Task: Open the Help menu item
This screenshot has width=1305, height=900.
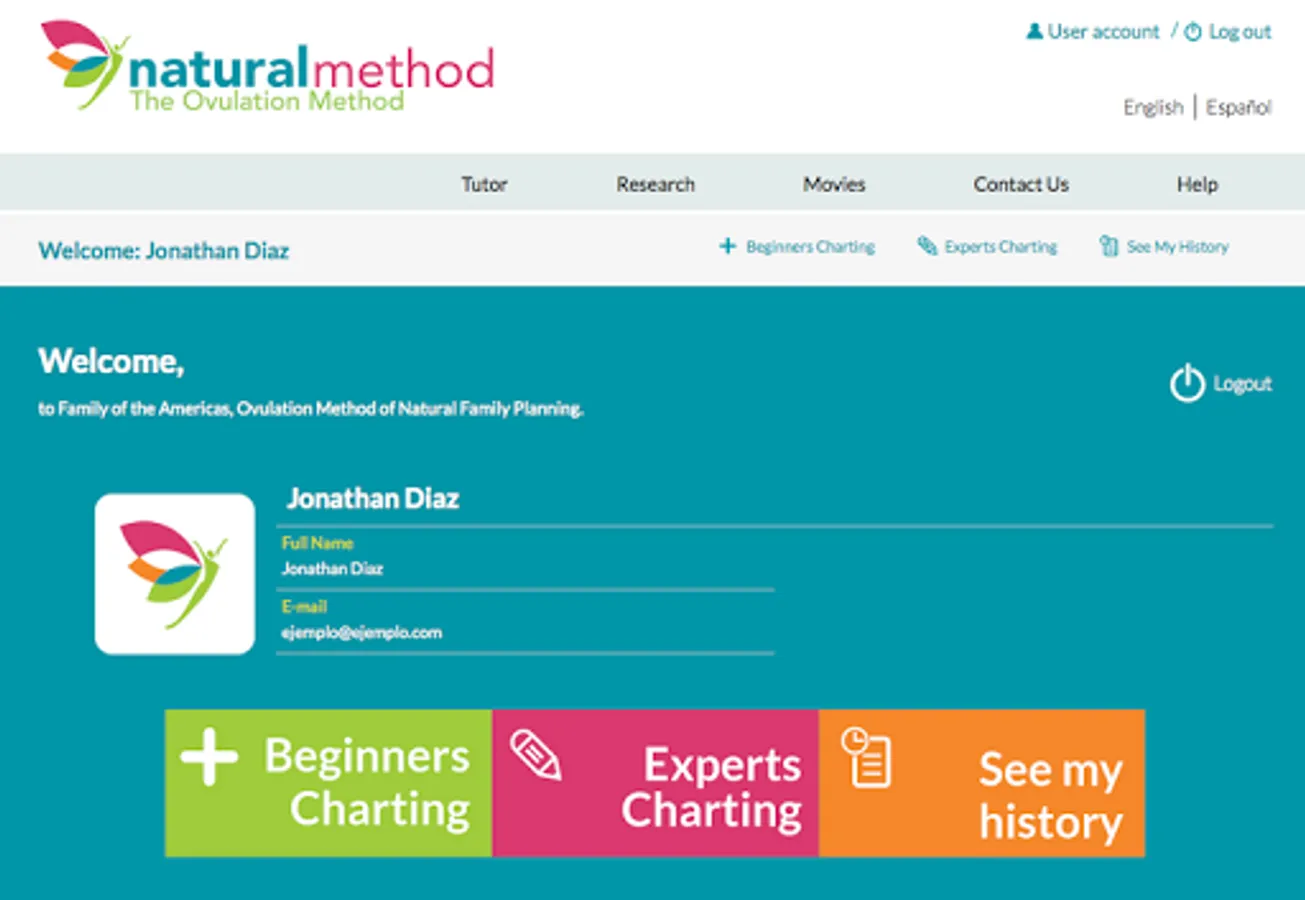Action: pyautogui.click(x=1197, y=184)
